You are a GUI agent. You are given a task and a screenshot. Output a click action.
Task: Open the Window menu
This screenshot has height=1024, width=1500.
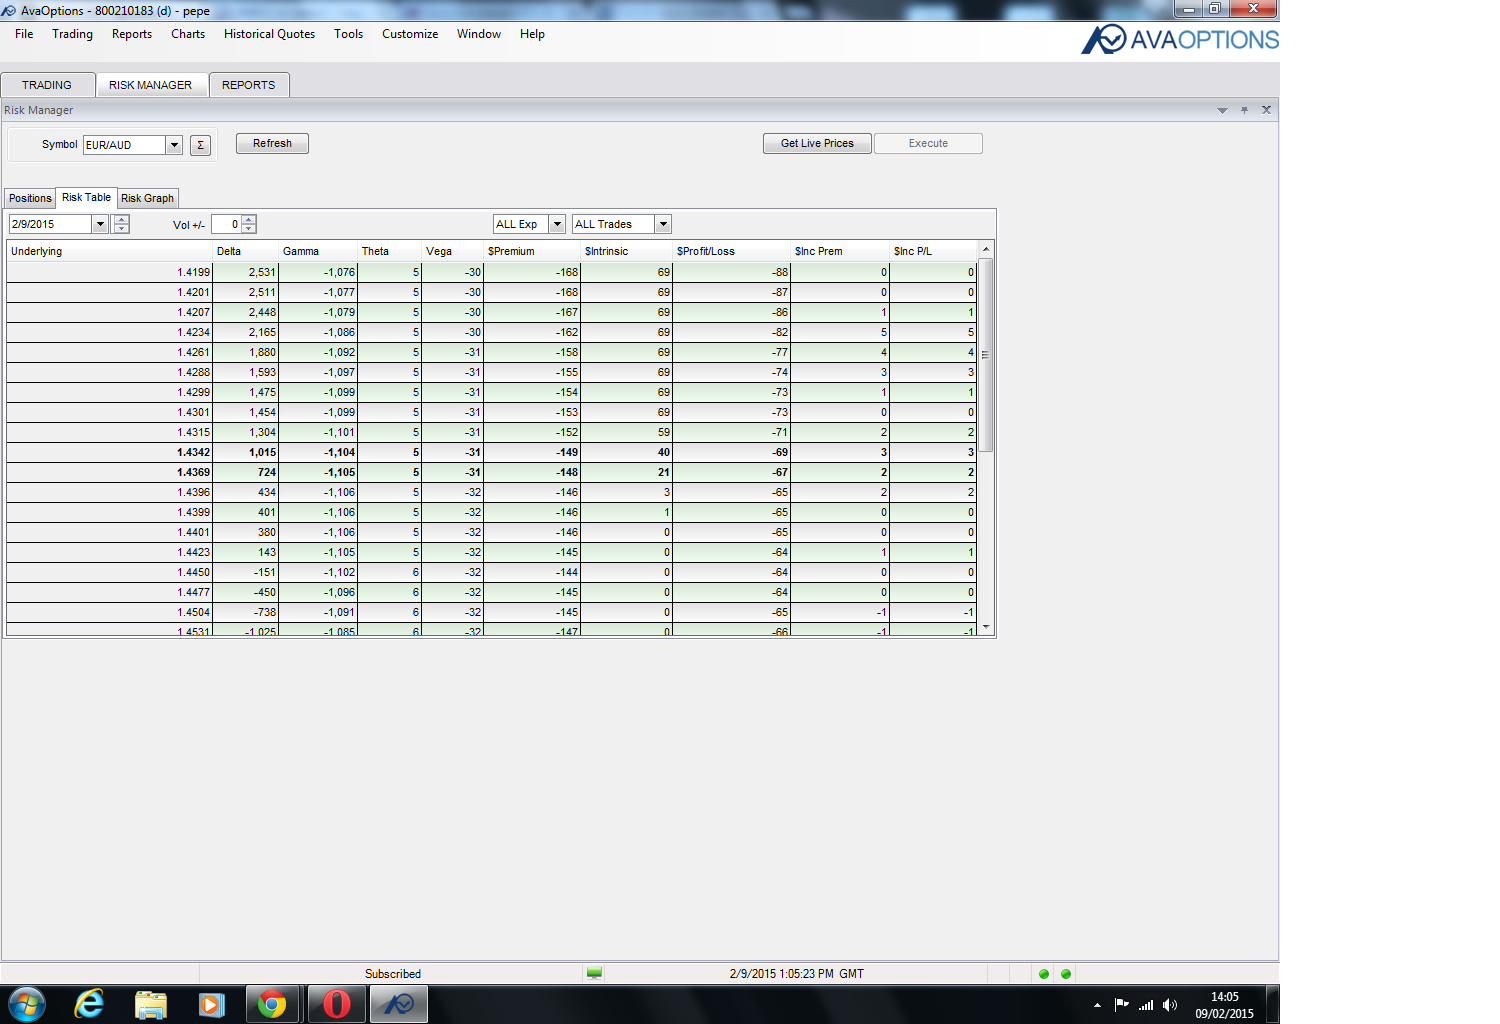[479, 34]
